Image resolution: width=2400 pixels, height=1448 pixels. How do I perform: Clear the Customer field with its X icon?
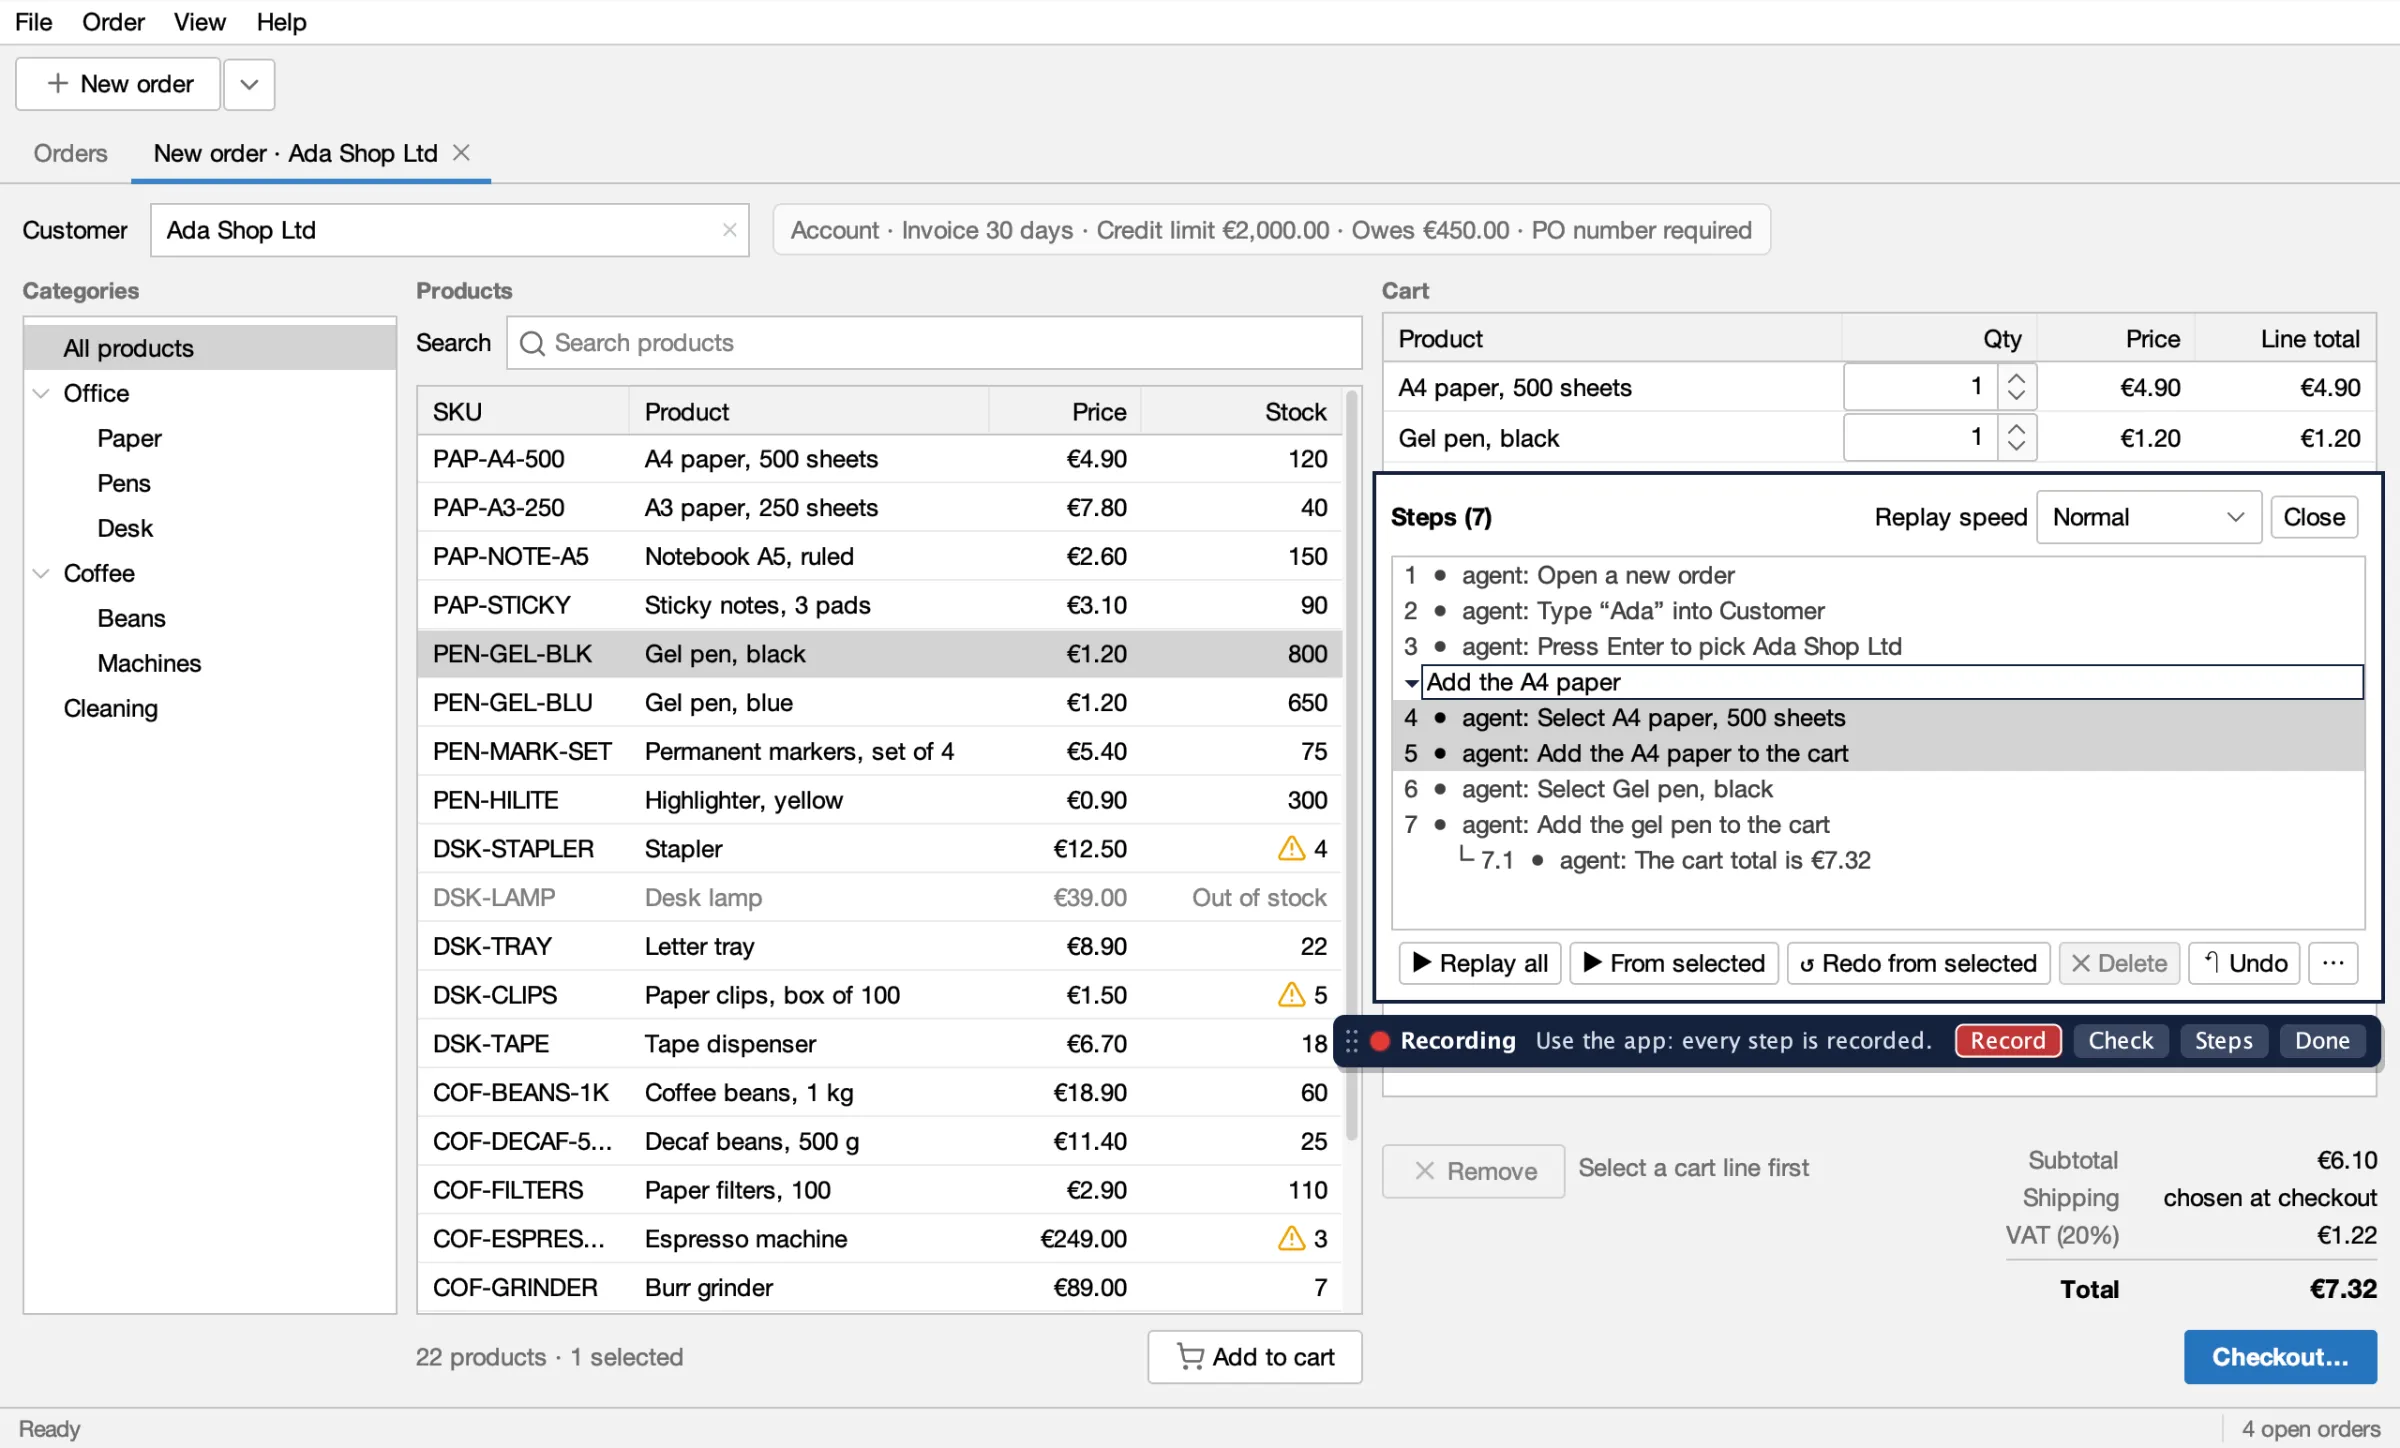[730, 230]
